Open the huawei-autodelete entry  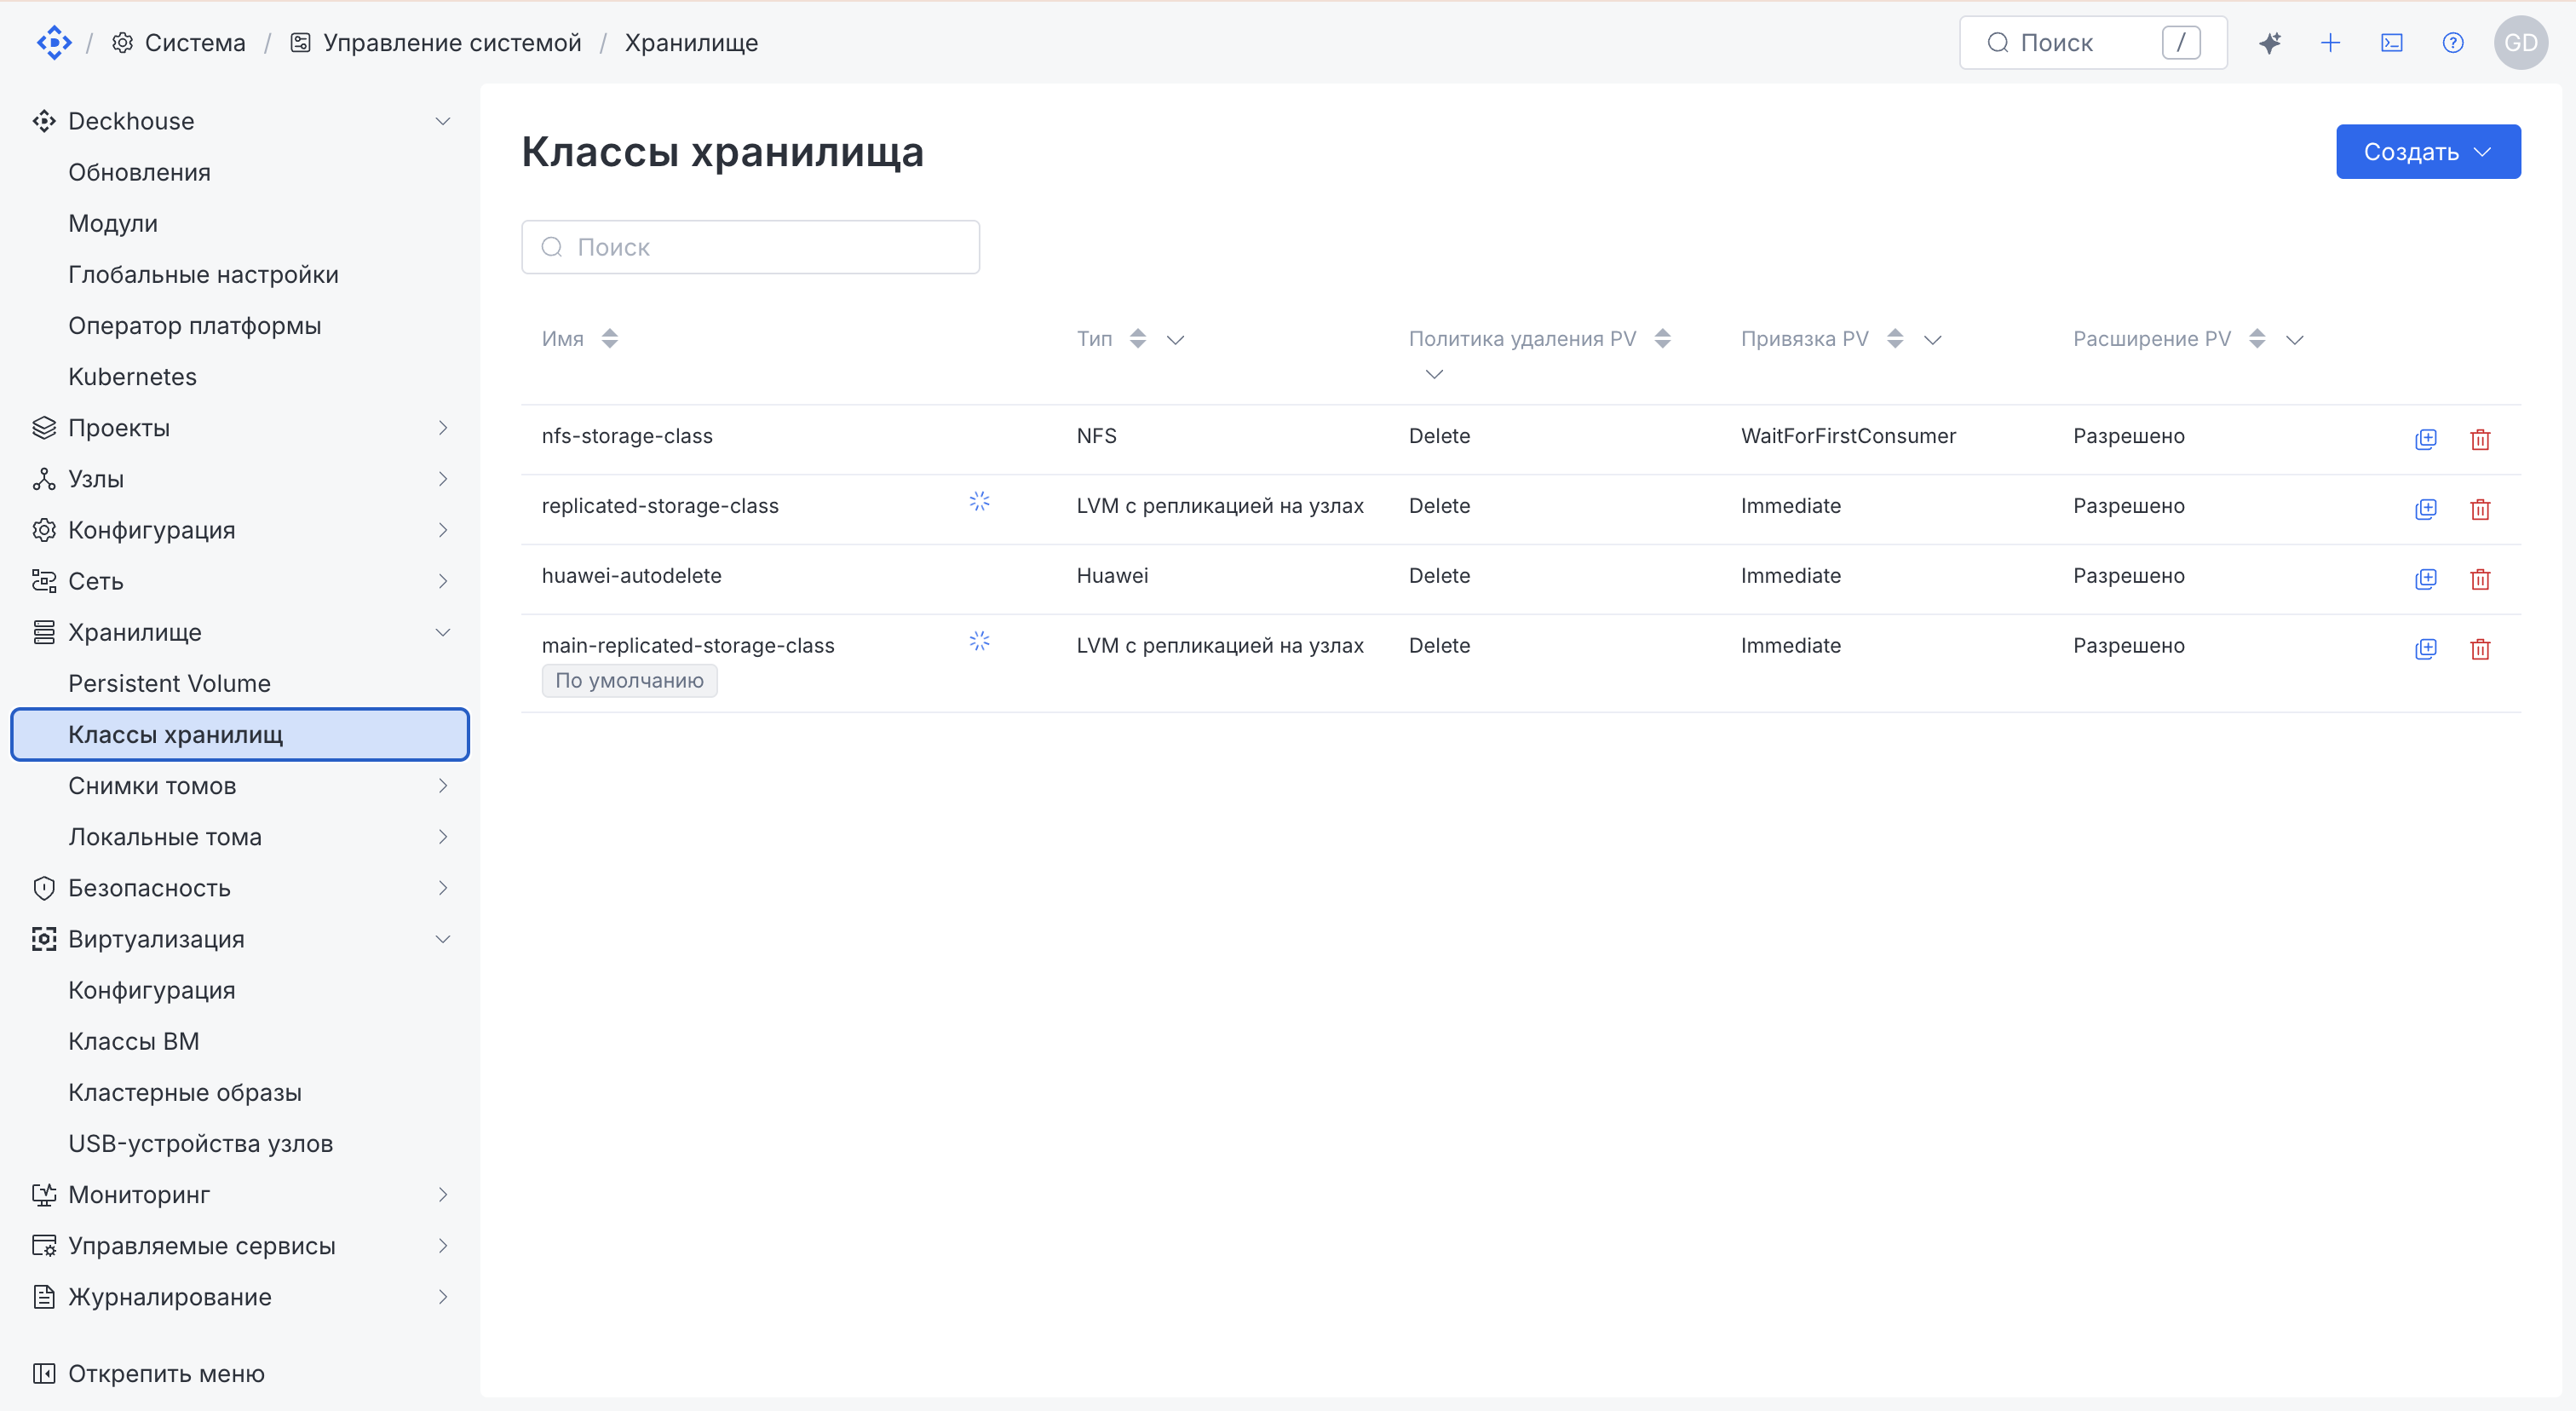631,576
